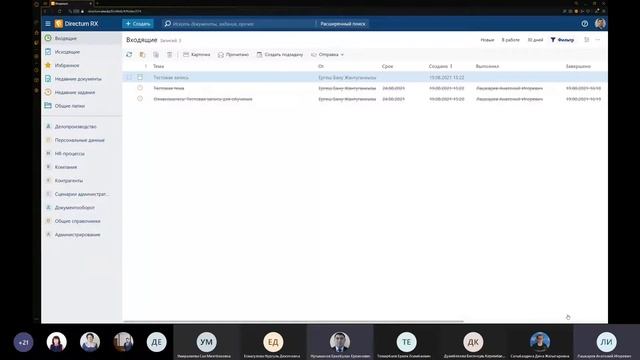640x360 pixels.
Task: Open the hamburger menu beside Directum RX
Action: [48, 24]
